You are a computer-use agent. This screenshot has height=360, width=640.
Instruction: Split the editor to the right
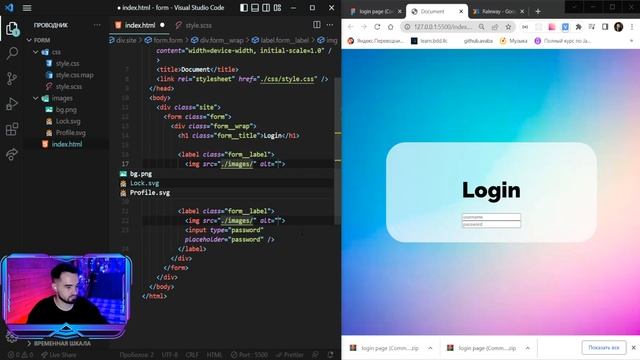pos(317,25)
